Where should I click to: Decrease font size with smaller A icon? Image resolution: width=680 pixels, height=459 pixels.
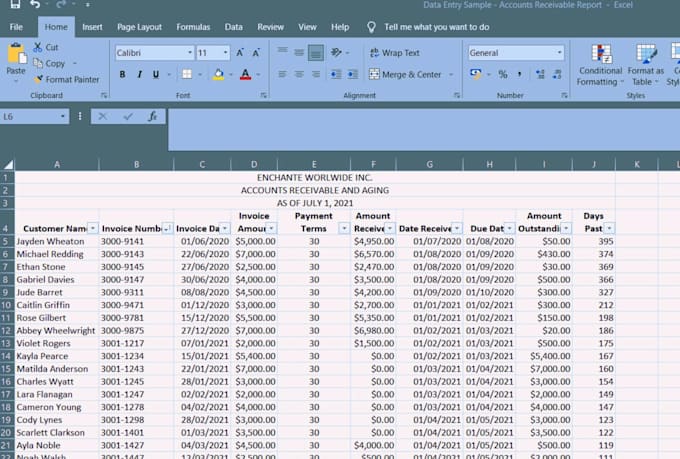click(256, 53)
